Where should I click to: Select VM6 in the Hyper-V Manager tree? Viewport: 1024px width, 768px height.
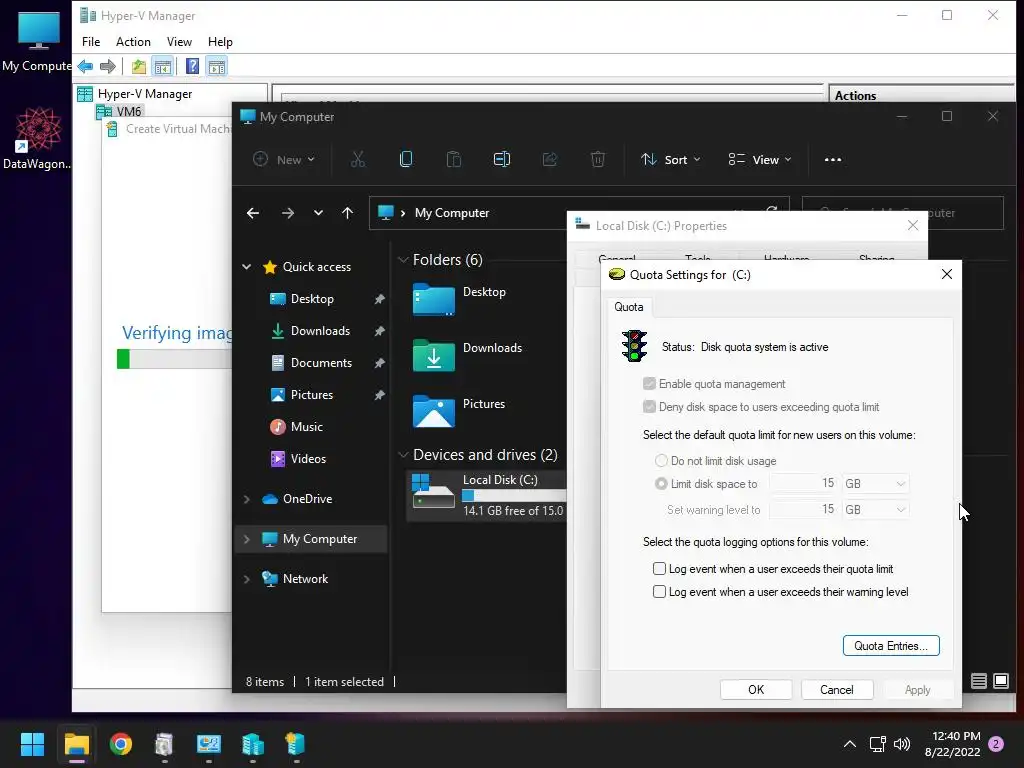pyautogui.click(x=129, y=111)
